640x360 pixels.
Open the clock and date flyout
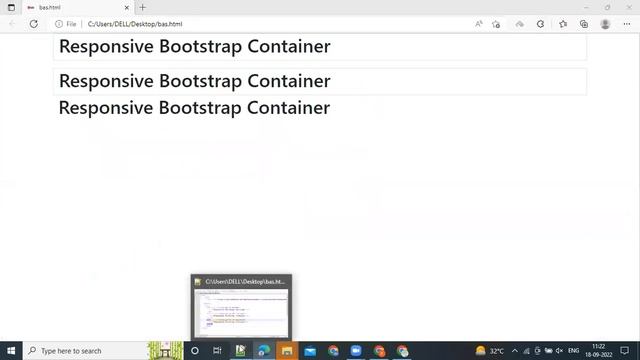pos(599,351)
